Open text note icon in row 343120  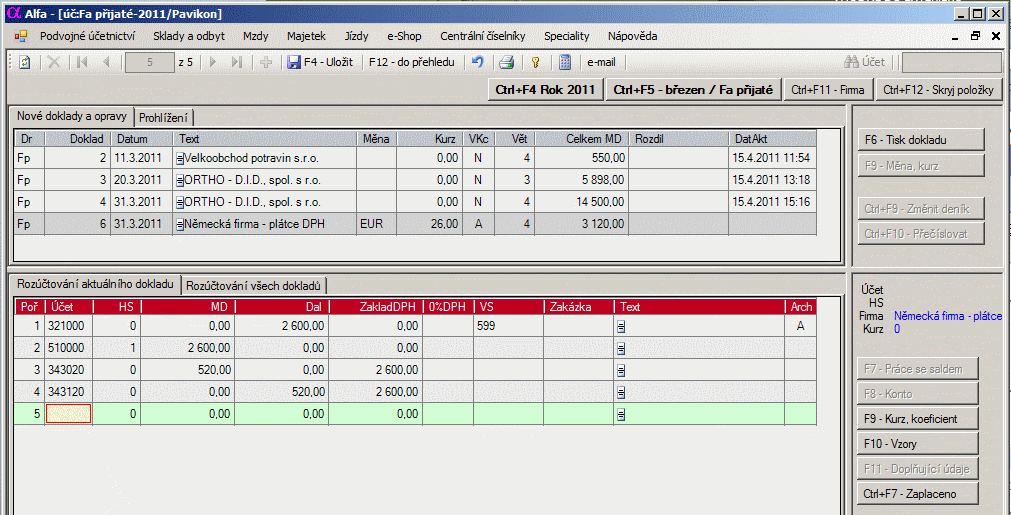pos(621,393)
